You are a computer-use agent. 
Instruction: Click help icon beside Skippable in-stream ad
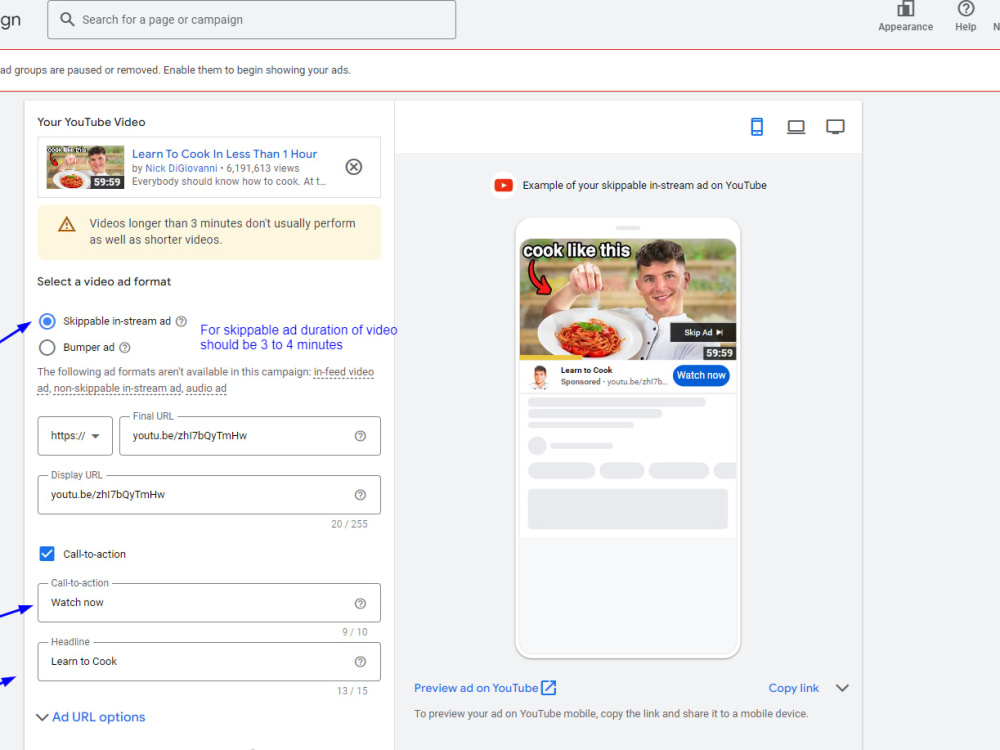tap(181, 321)
